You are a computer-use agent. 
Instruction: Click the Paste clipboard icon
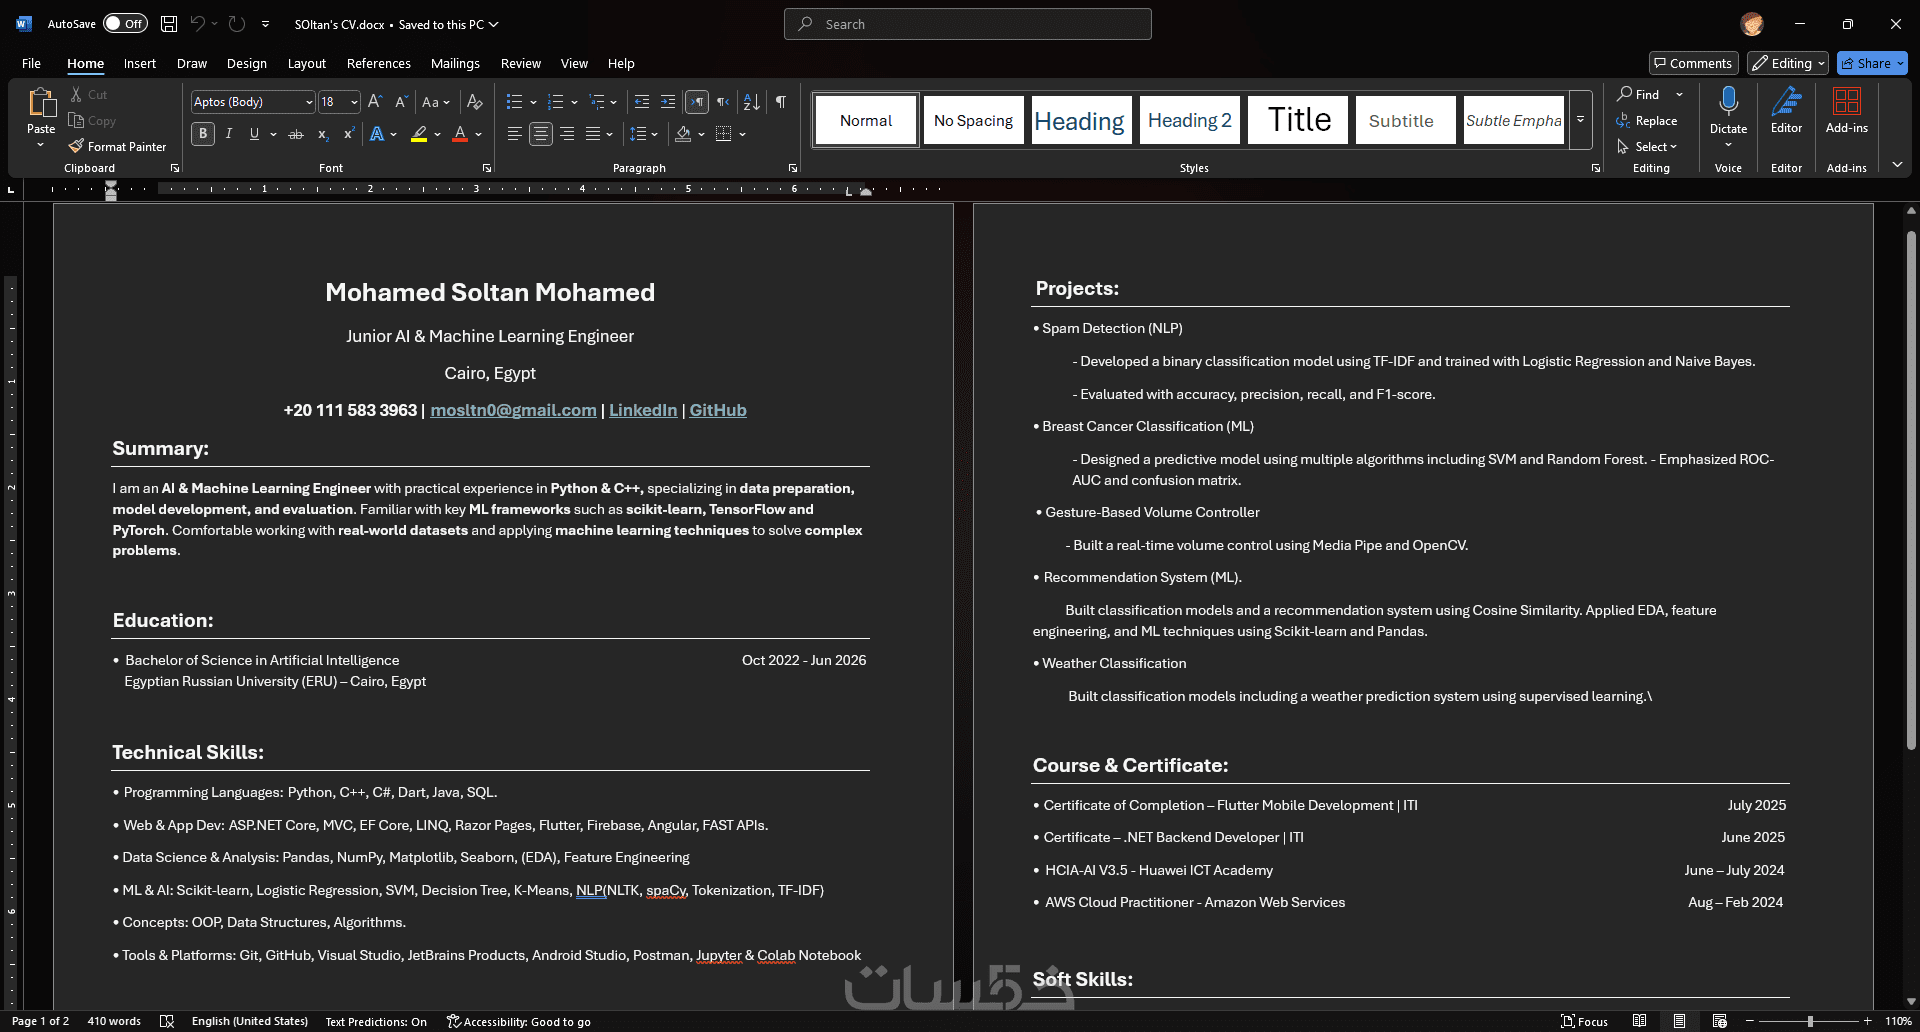point(41,103)
